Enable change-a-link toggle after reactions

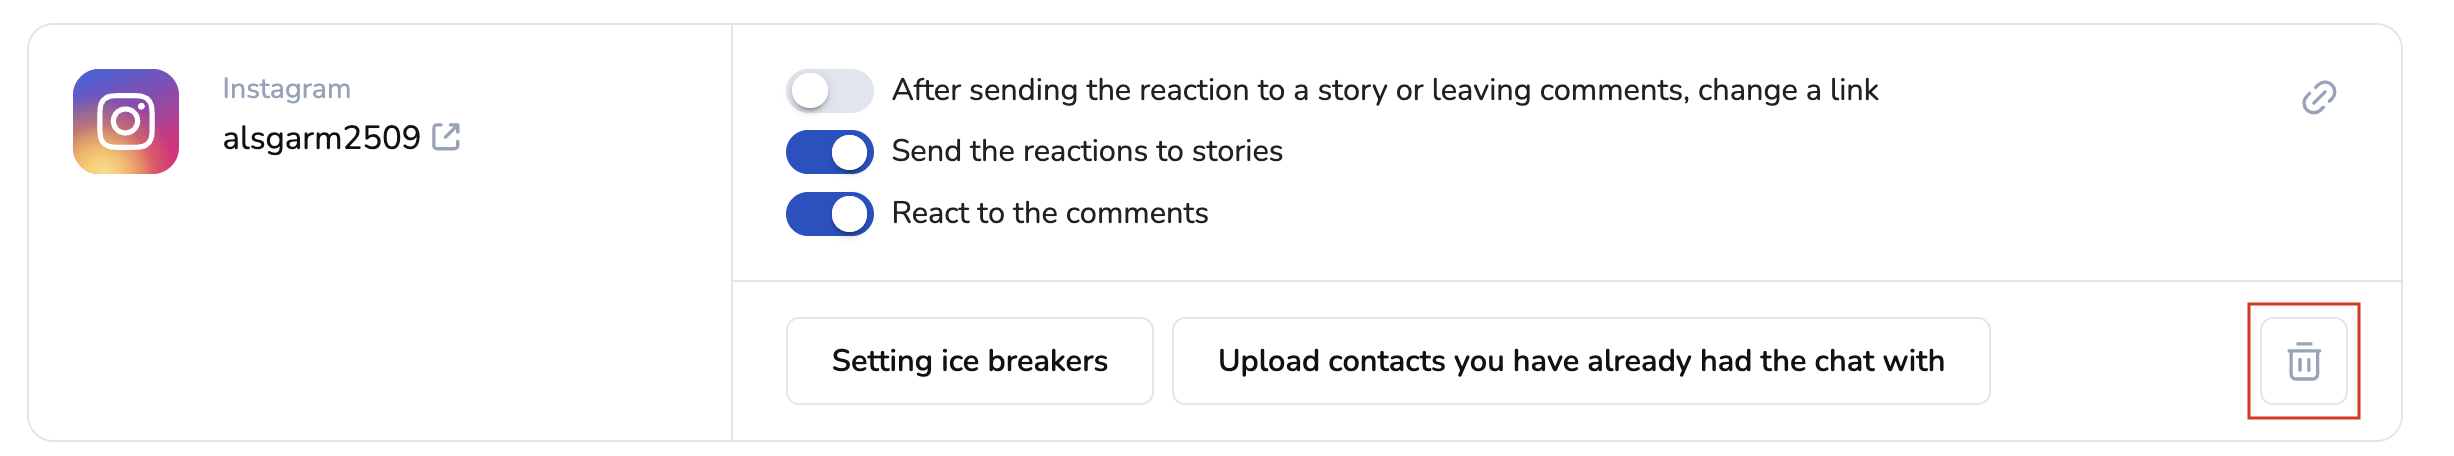click(x=829, y=91)
